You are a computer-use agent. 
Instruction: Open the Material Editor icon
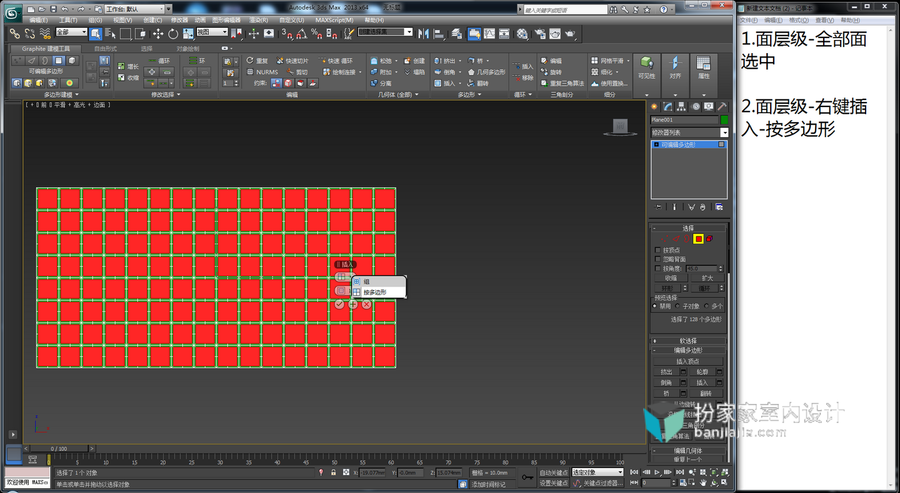pos(522,34)
